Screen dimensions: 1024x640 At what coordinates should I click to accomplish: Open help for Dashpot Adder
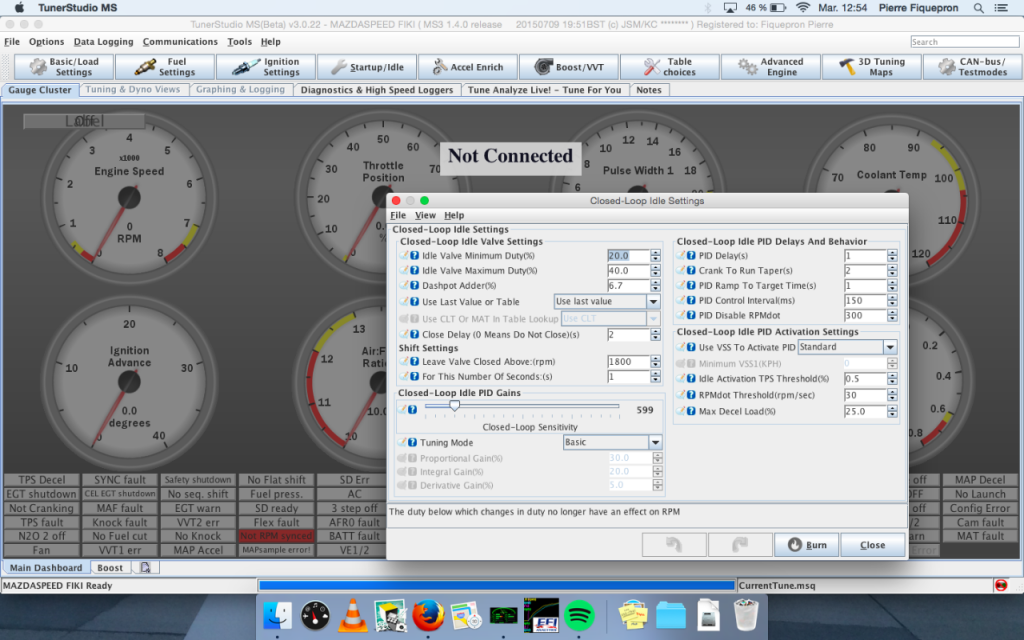coord(414,285)
